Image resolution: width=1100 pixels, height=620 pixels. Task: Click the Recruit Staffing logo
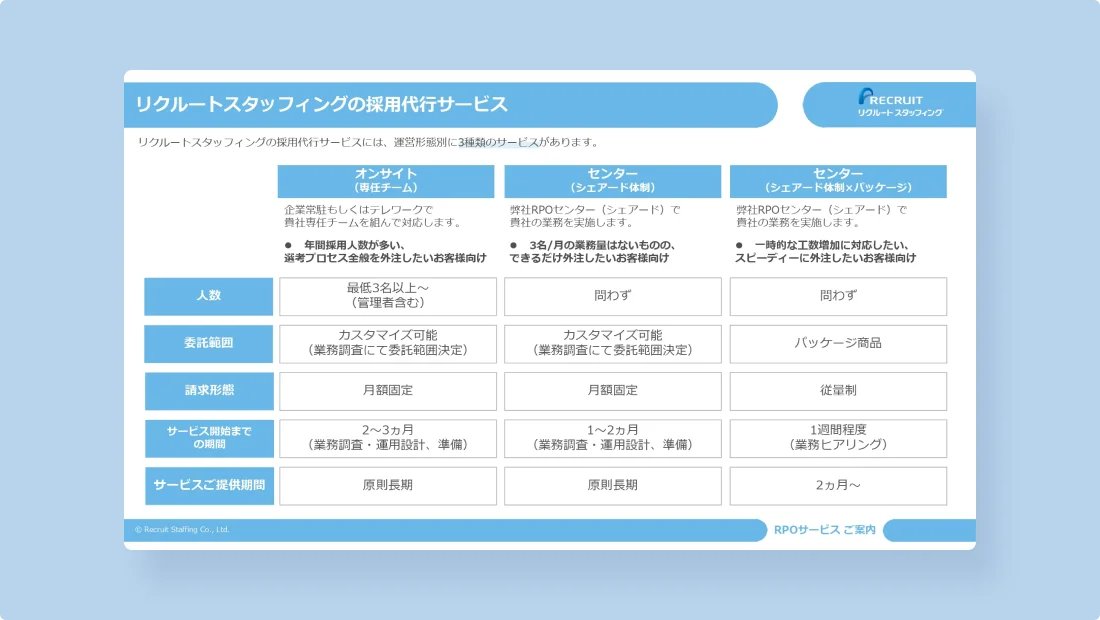pos(890,103)
